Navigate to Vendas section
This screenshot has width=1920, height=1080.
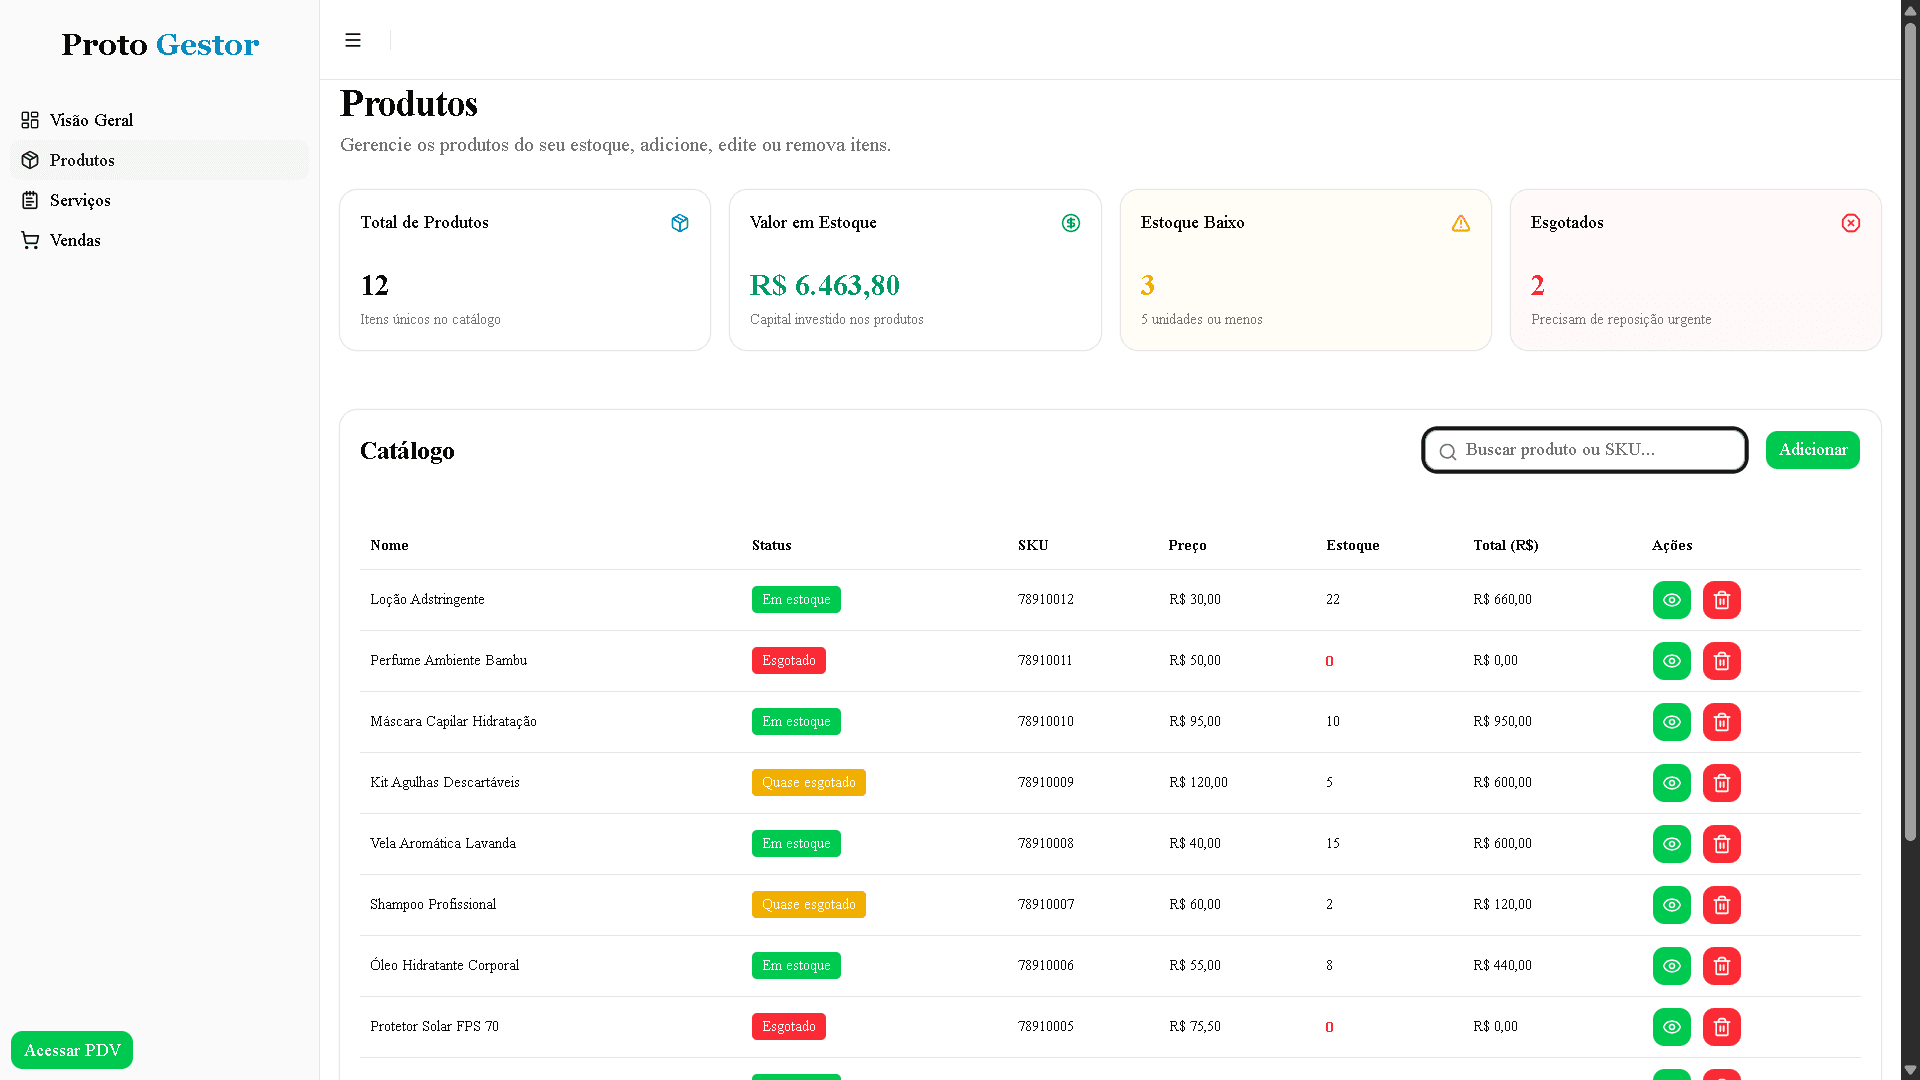75,240
